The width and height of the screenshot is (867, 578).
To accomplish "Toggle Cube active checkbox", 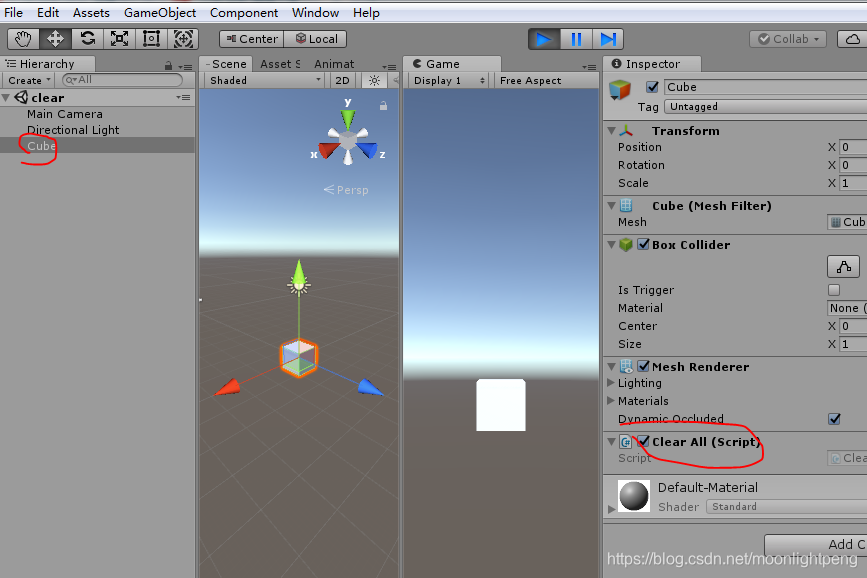I will pos(652,87).
